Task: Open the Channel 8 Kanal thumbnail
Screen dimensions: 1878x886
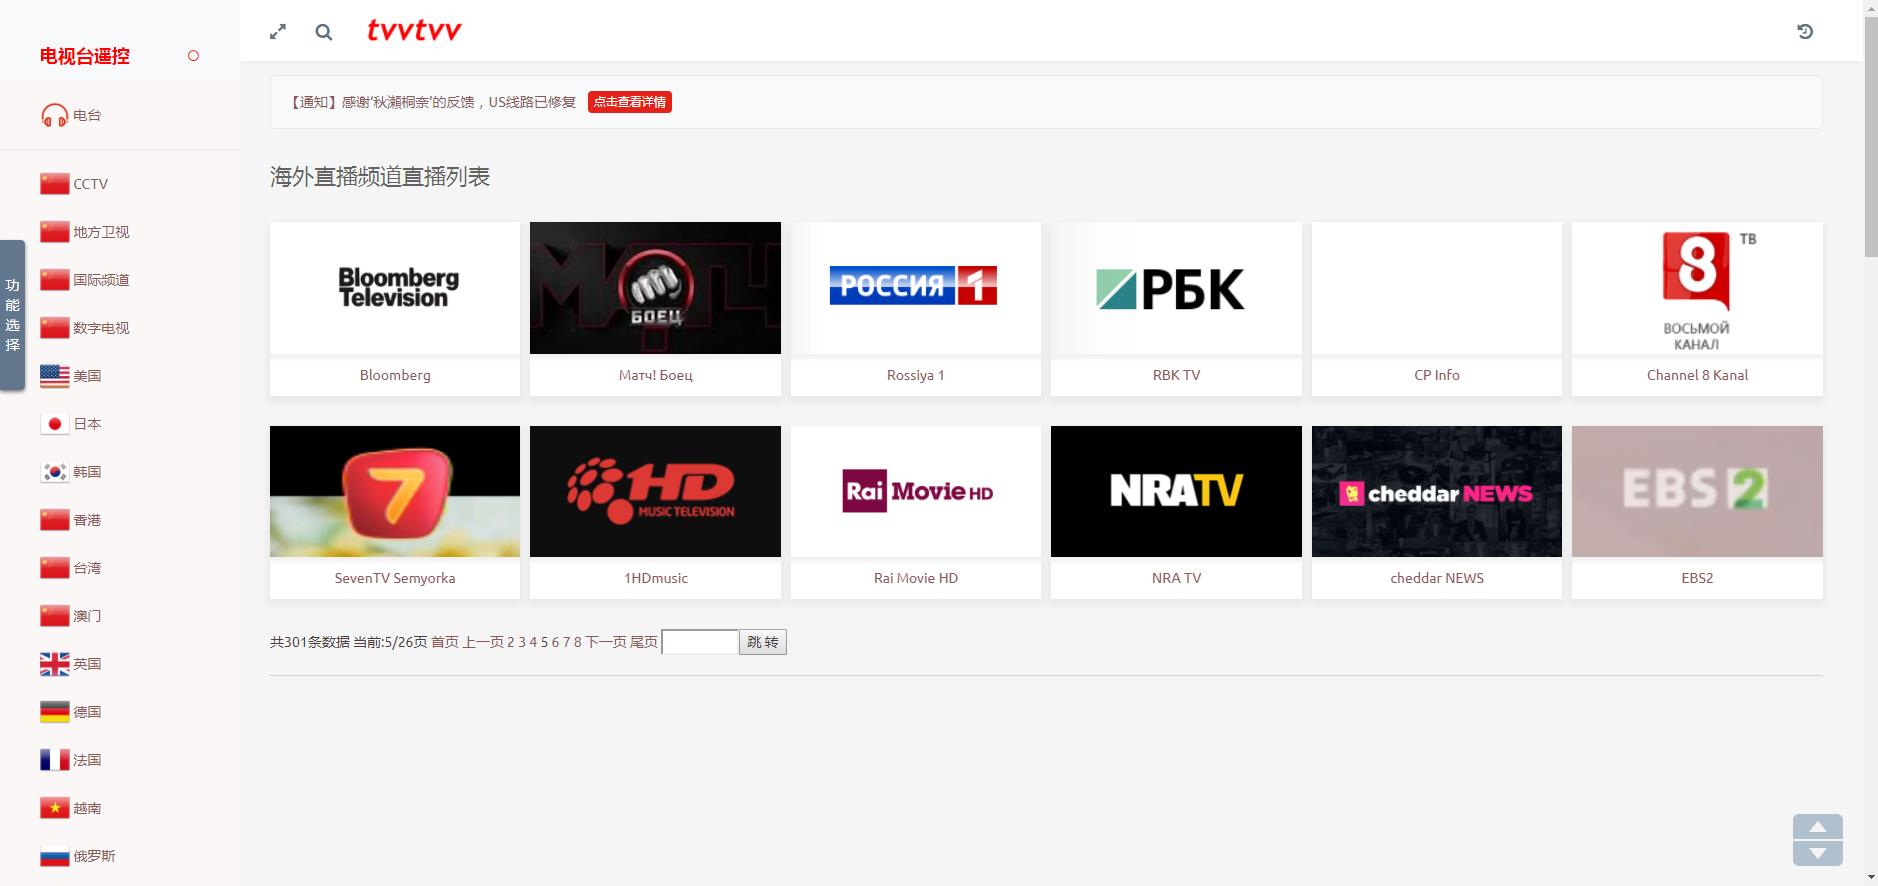Action: pos(1697,288)
